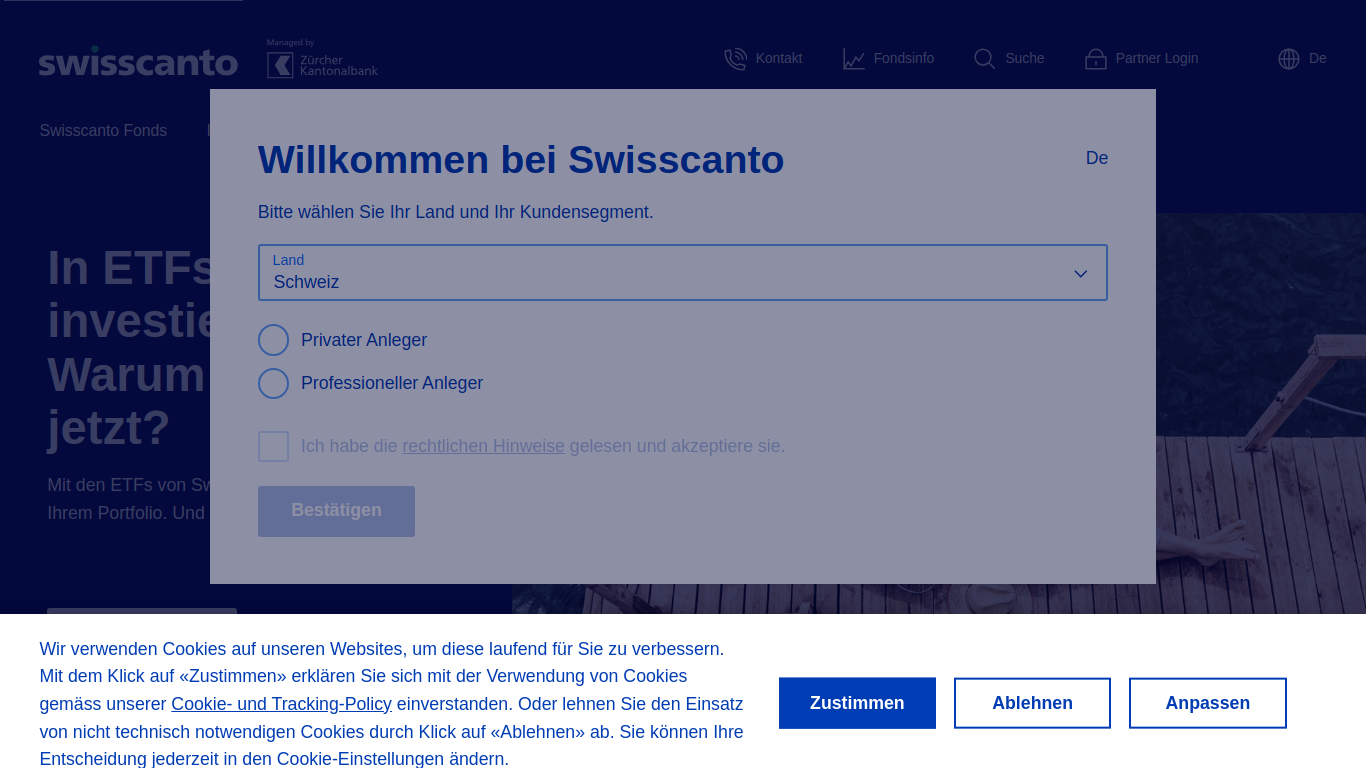
Task: Click the Bestätigen button
Action: [x=336, y=511]
